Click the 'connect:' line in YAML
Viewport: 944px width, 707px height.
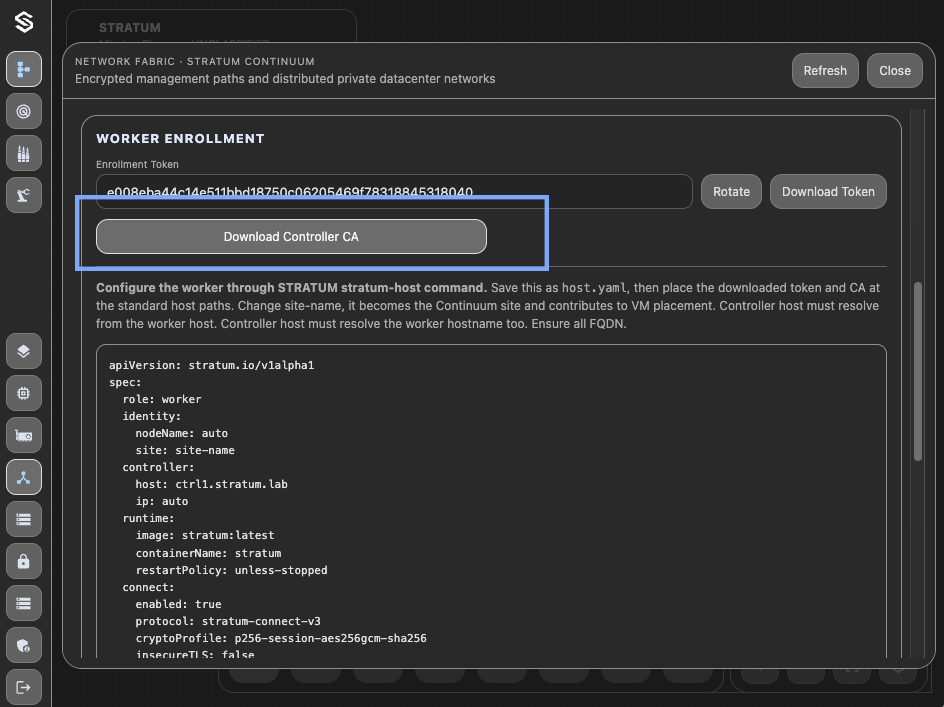pyautogui.click(x=148, y=587)
